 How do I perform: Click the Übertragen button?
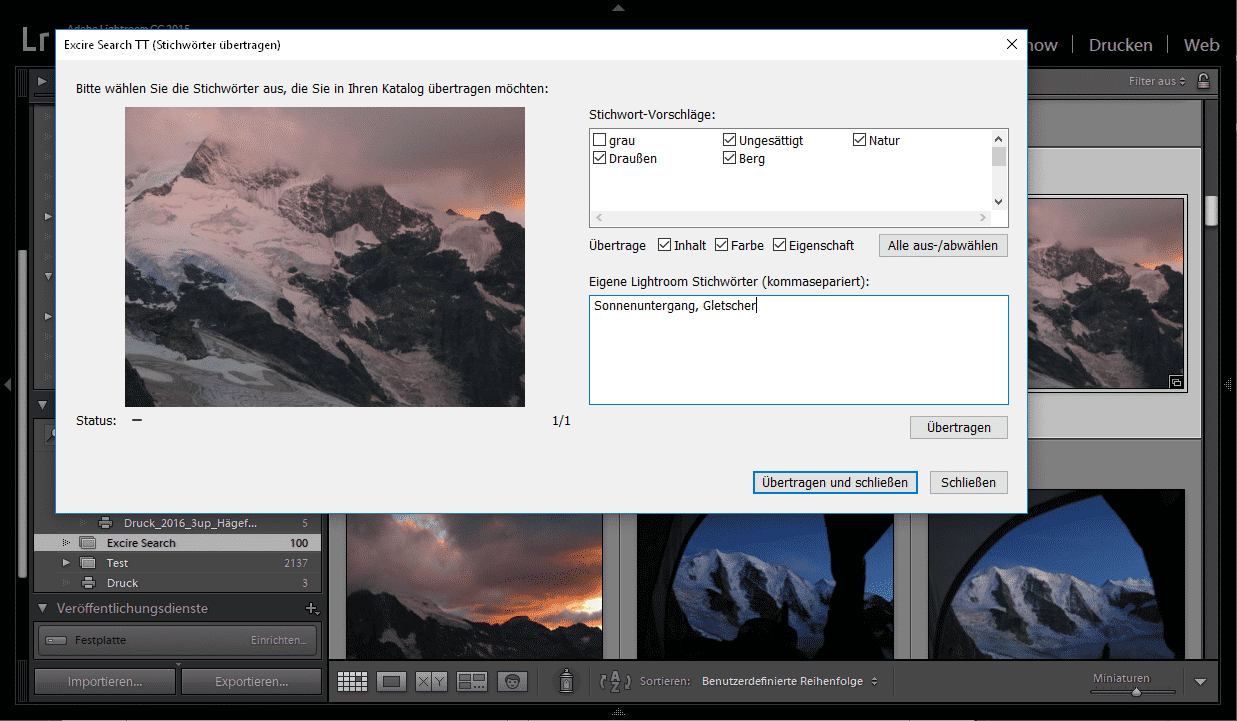[959, 427]
